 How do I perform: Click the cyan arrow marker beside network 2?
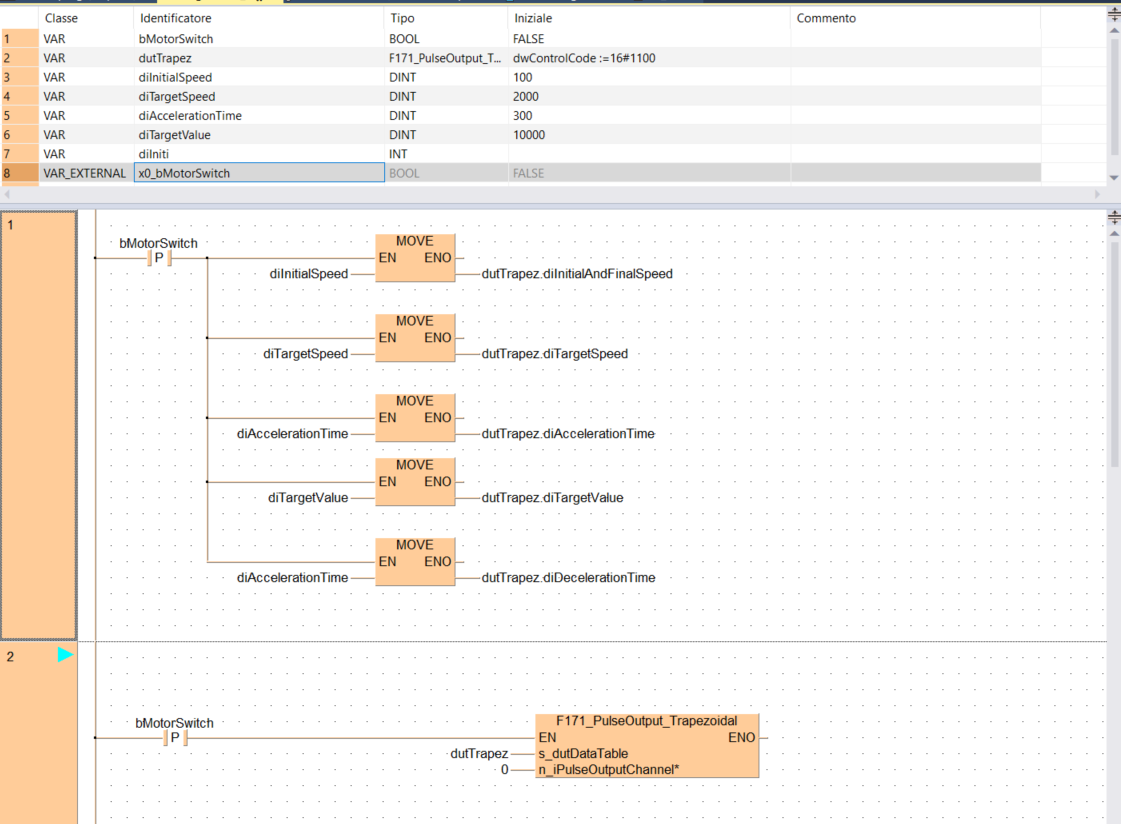click(65, 655)
